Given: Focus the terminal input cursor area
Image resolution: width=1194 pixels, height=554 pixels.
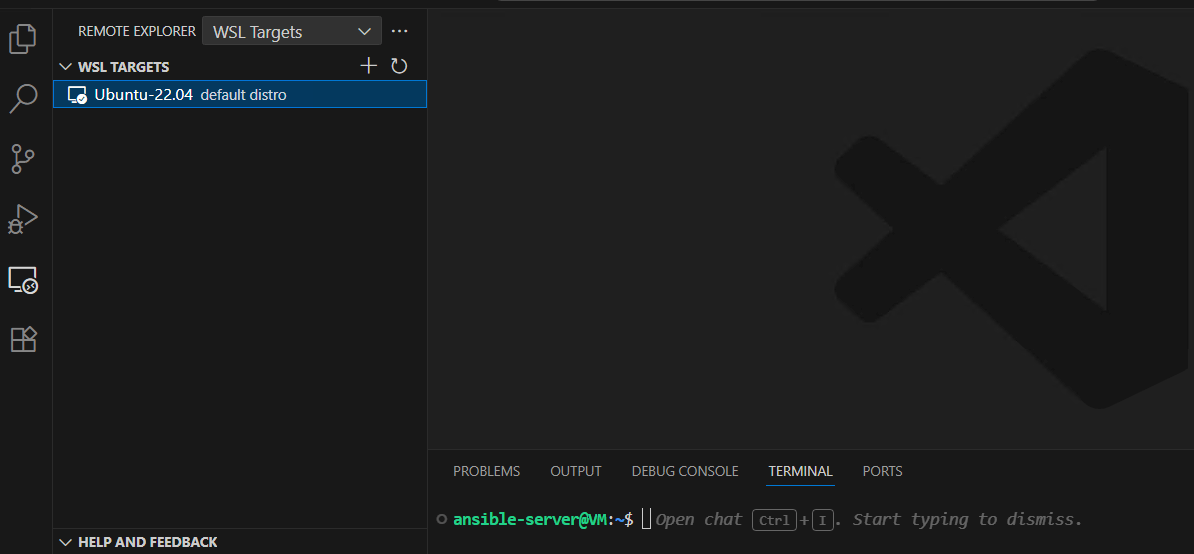Looking at the screenshot, I should click(646, 520).
